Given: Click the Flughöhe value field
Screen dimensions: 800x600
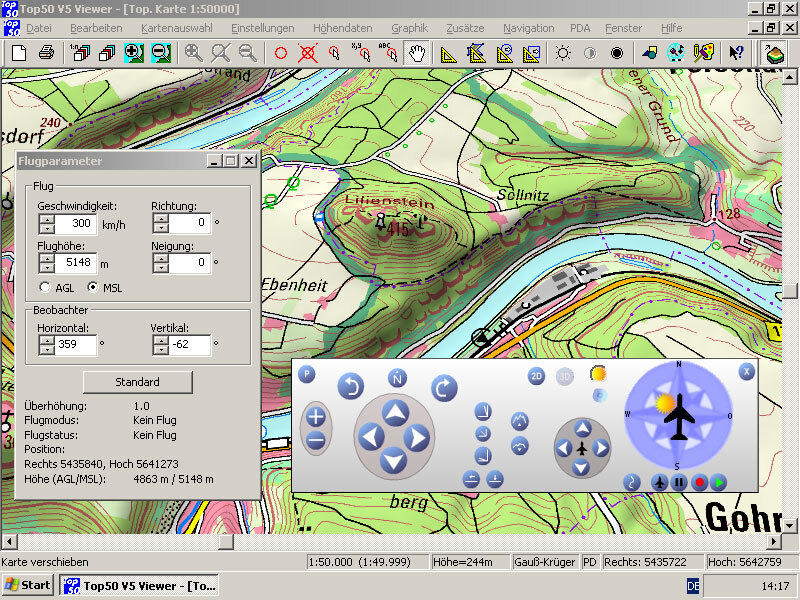Looking at the screenshot, I should [x=75, y=263].
